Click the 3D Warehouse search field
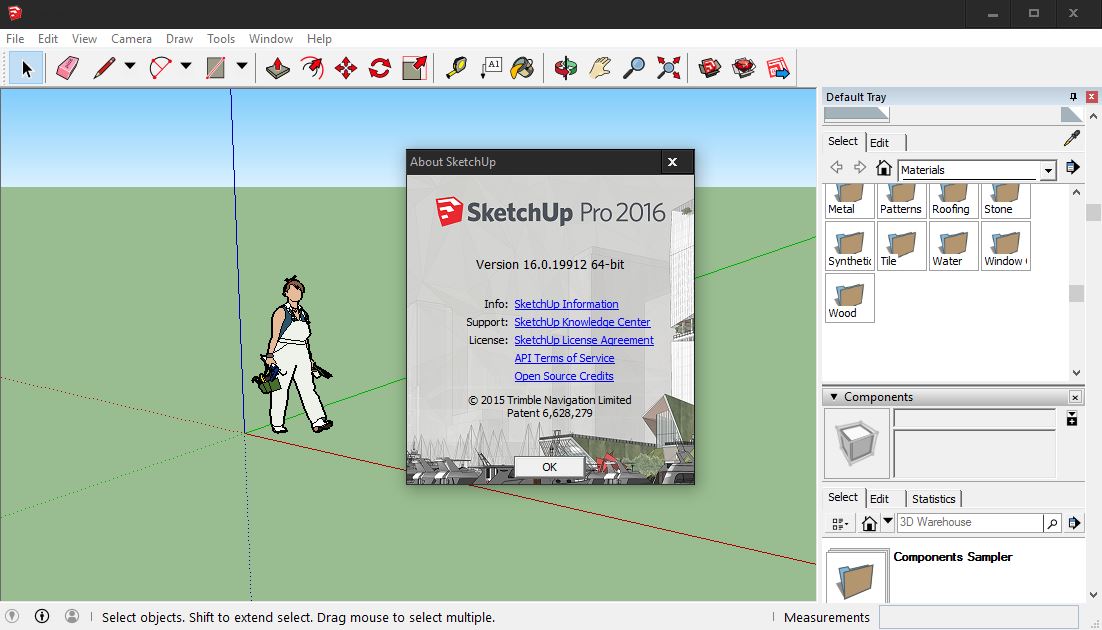The width and height of the screenshot is (1102, 630). 970,522
